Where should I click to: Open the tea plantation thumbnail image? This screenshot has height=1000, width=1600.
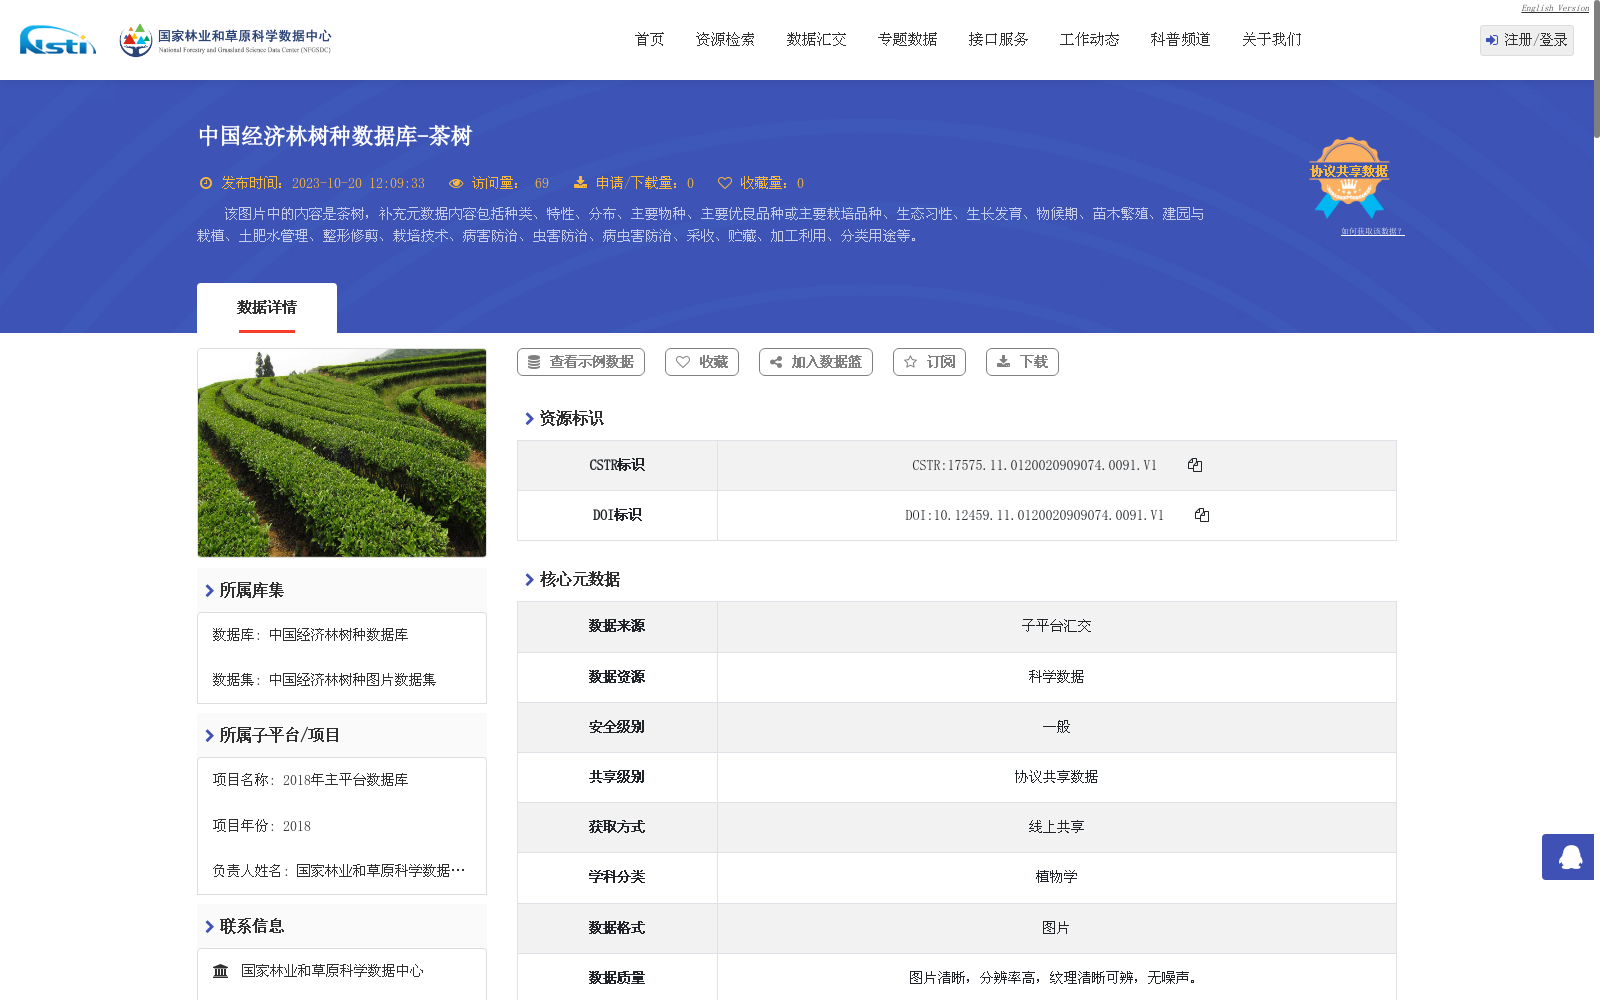tap(342, 453)
